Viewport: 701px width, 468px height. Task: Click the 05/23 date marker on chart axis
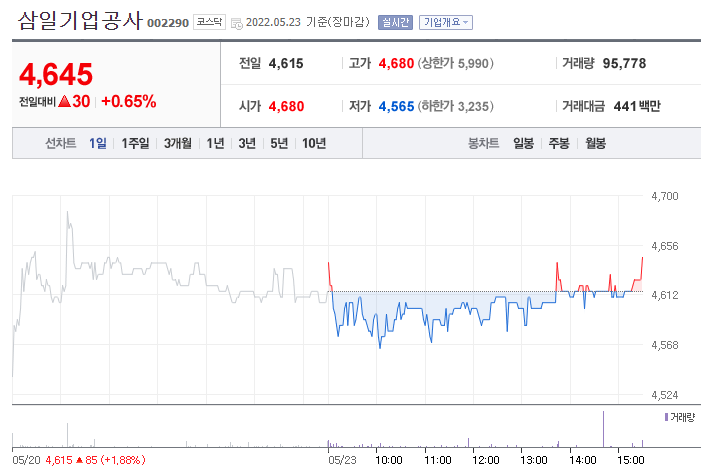pos(342,460)
